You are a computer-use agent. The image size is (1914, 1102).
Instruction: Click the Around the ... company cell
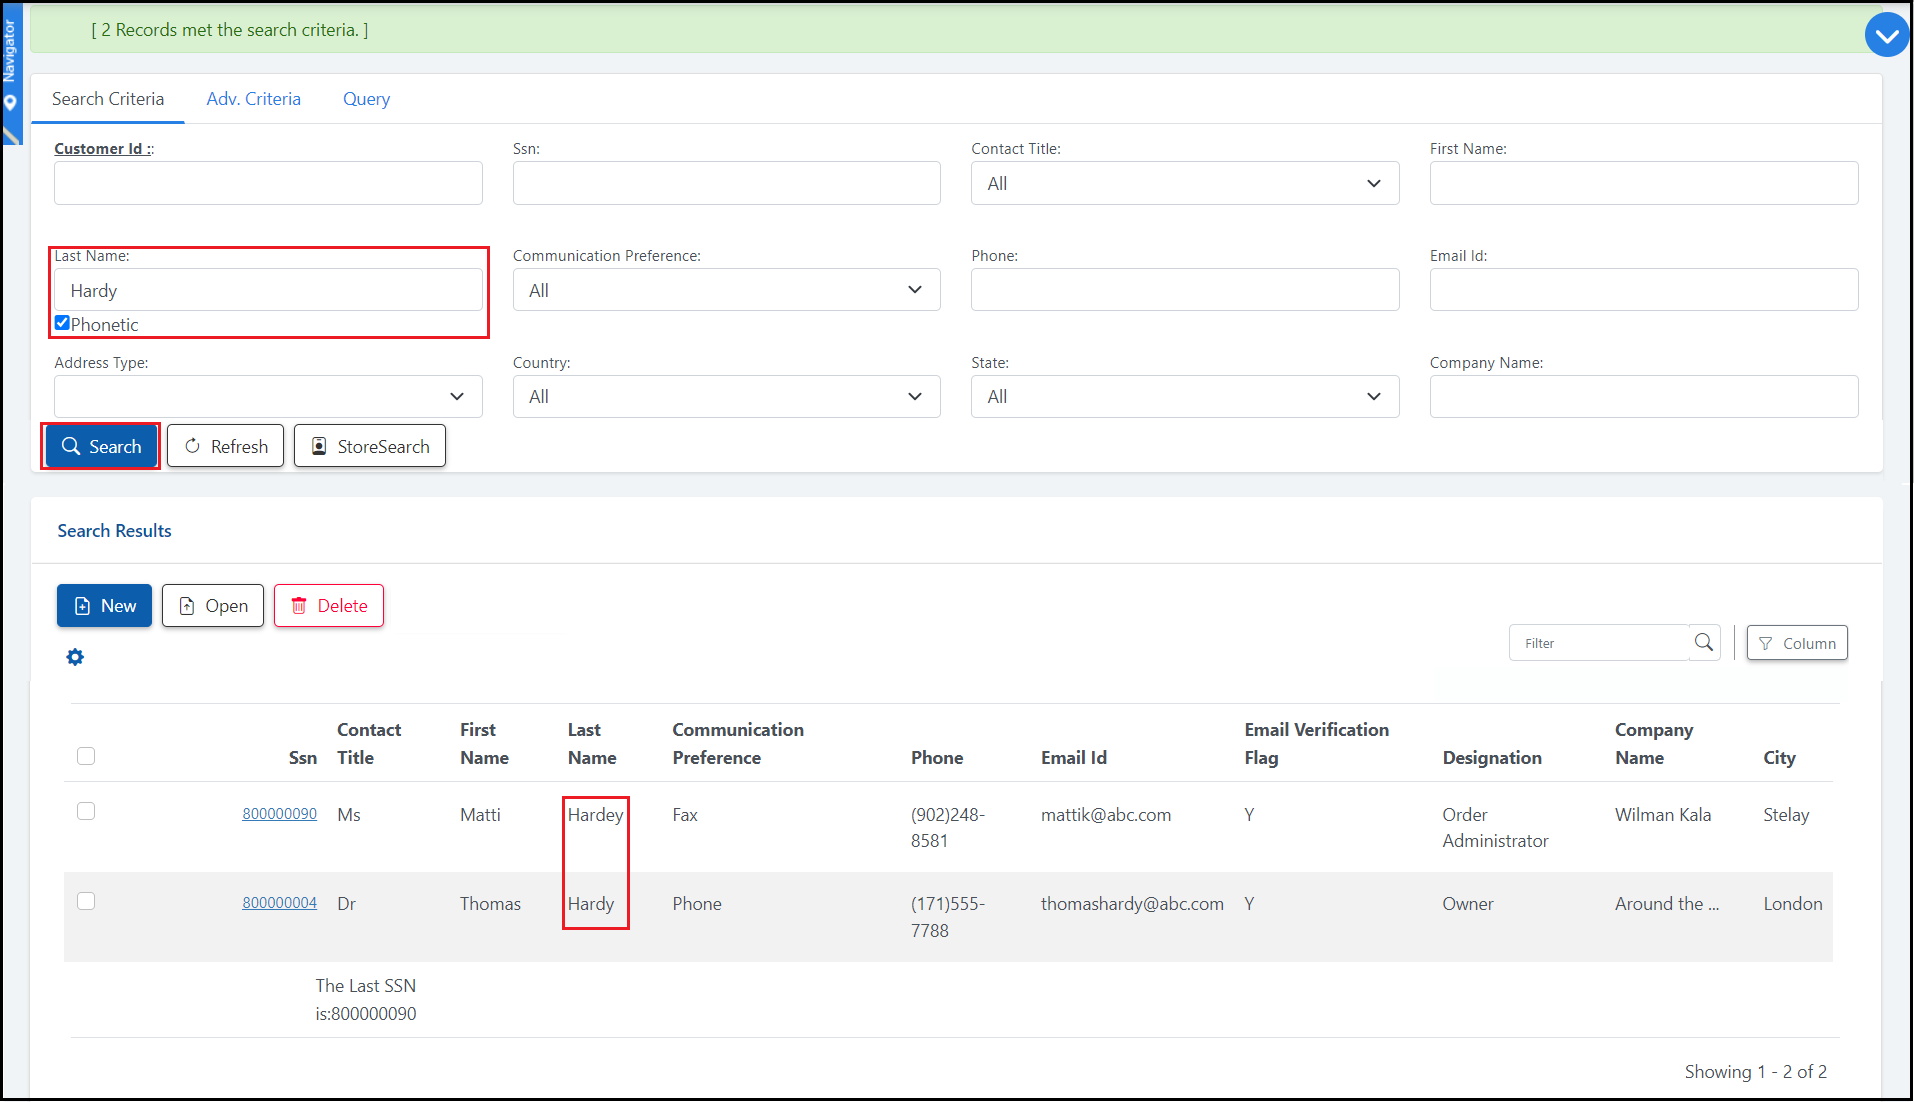[1667, 904]
